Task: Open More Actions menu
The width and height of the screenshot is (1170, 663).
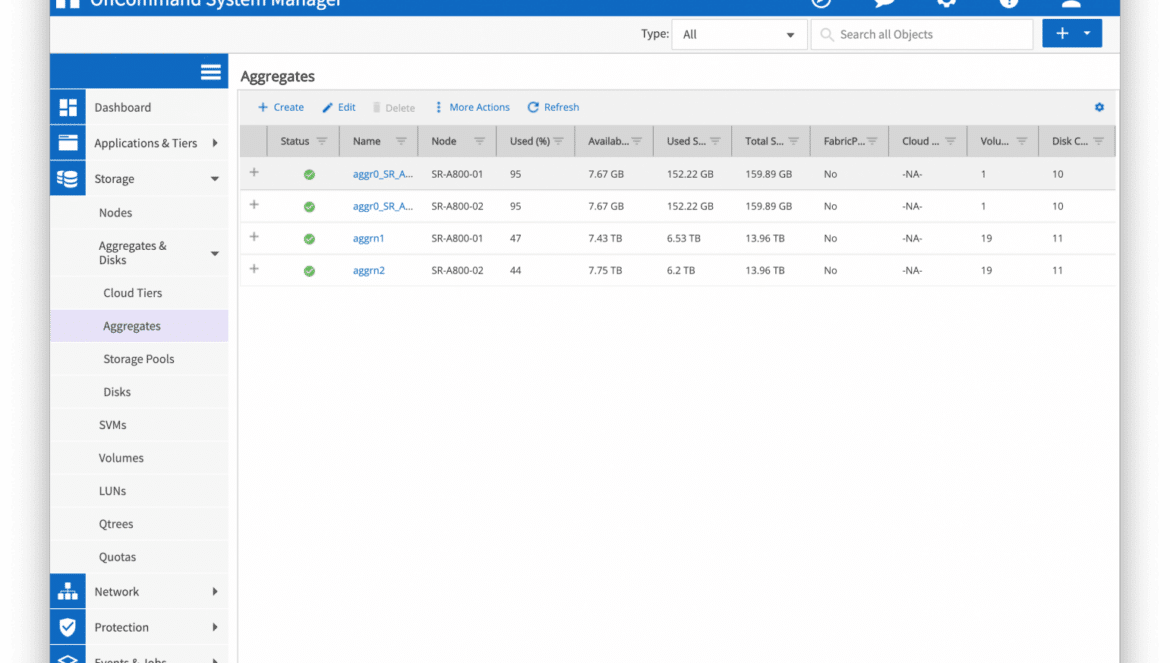Action: coord(473,107)
